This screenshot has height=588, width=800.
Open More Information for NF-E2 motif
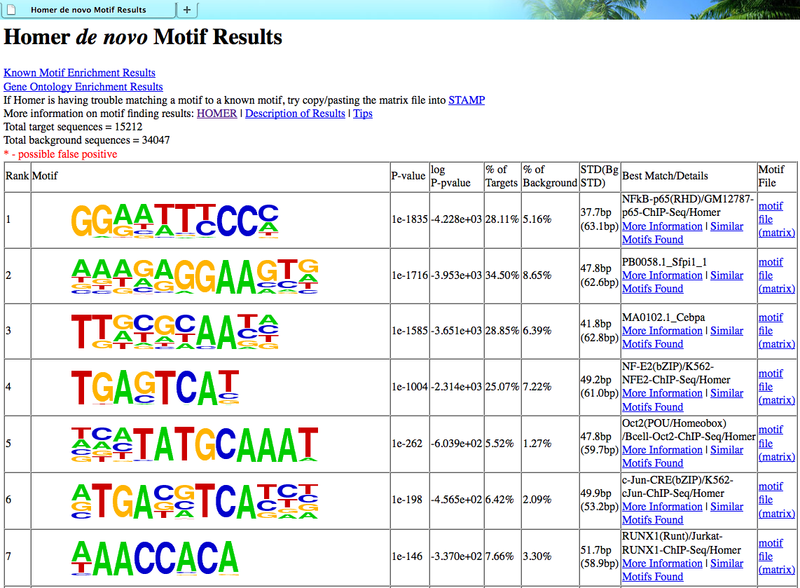tap(662, 393)
